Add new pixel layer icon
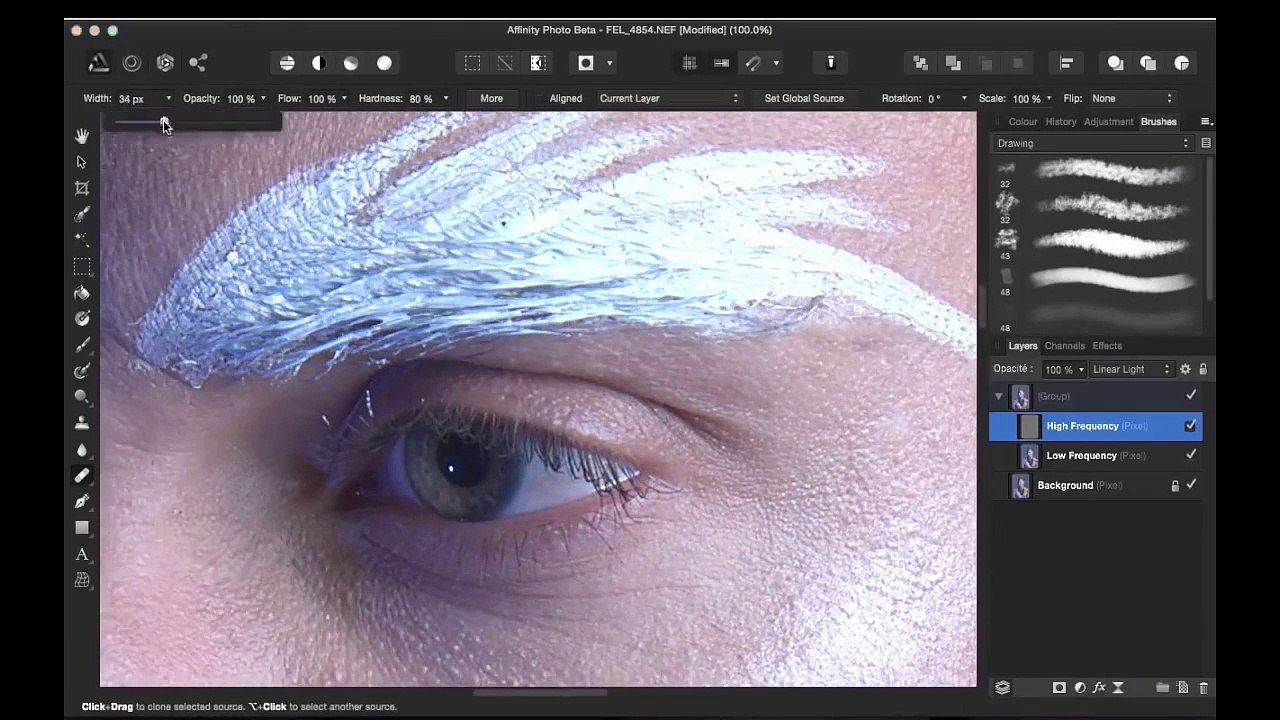1280x720 pixels. coord(1183,688)
